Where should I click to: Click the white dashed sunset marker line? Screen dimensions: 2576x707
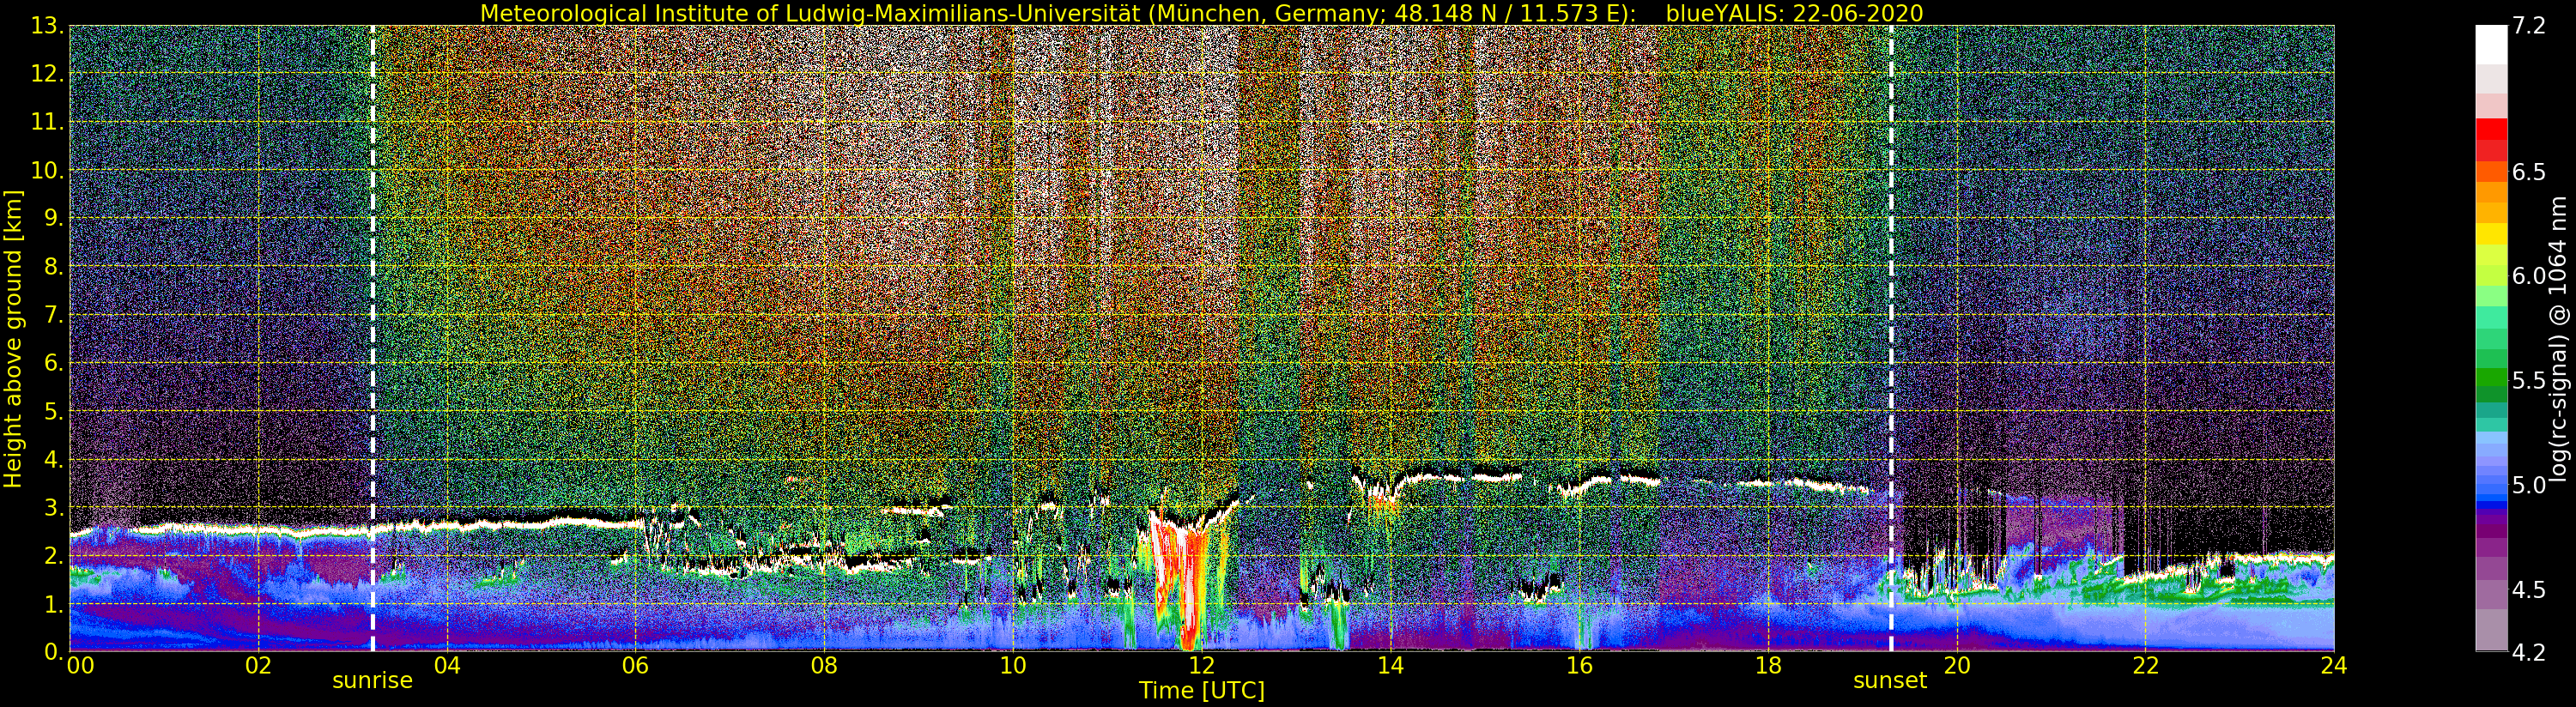(1891, 338)
